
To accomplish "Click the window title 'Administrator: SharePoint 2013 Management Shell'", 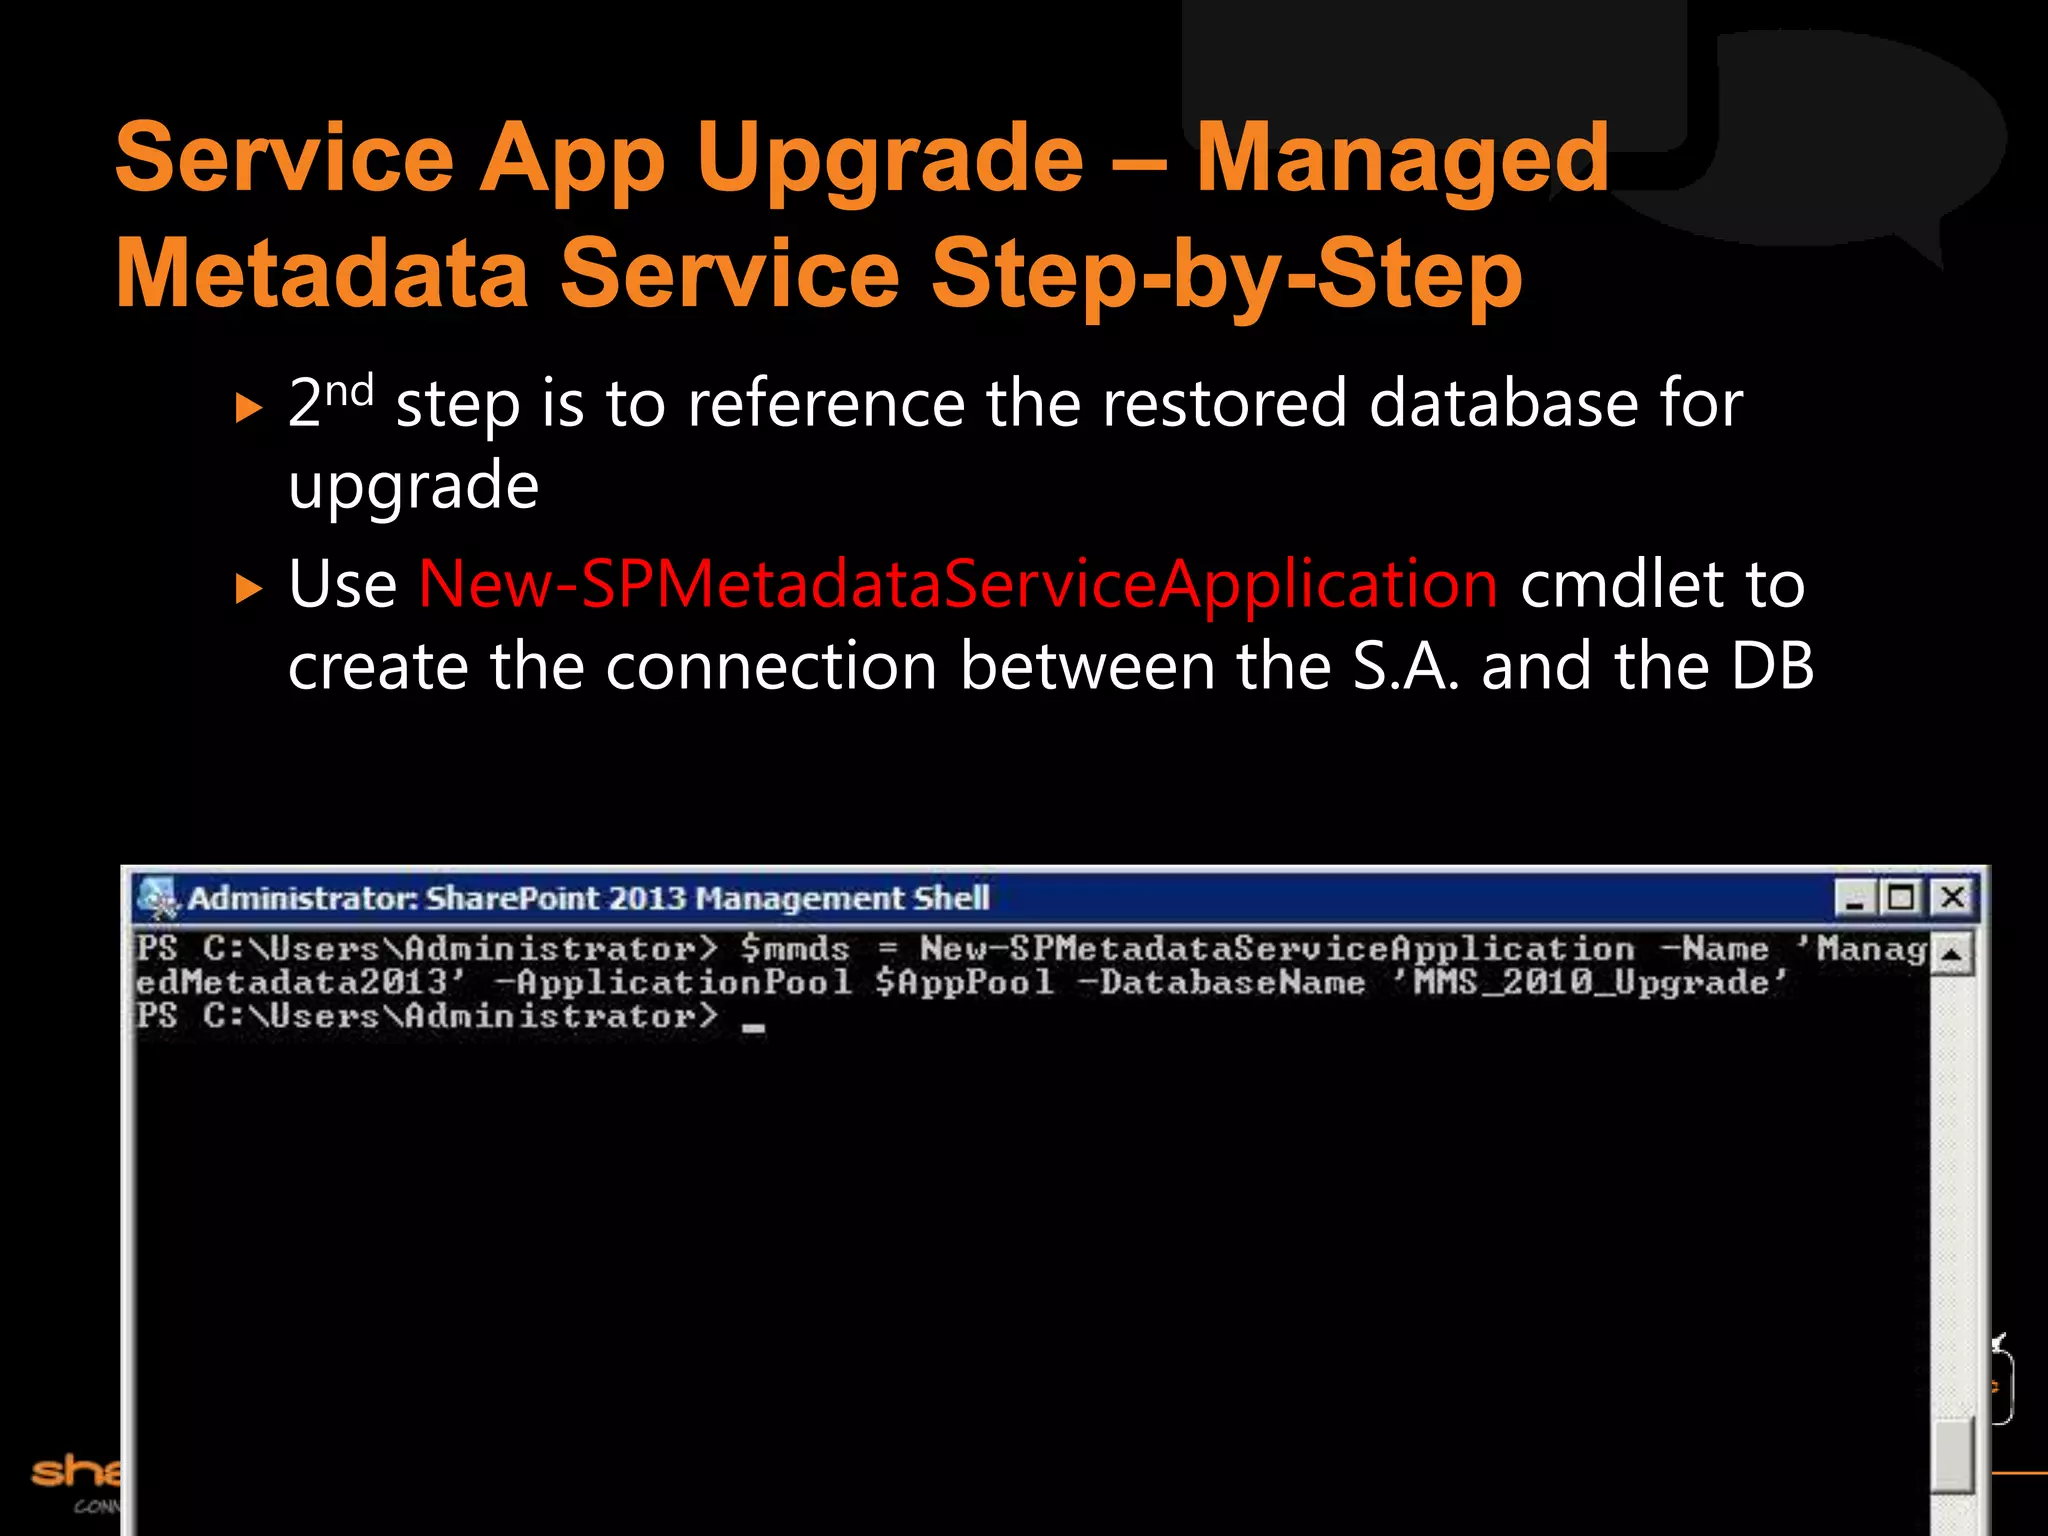I will [x=588, y=898].
